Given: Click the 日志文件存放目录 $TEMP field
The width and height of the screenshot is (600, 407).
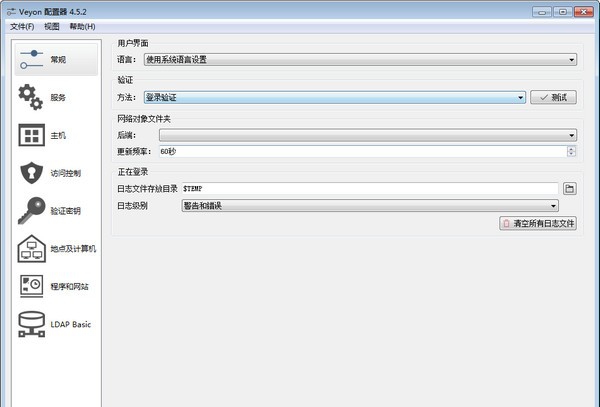Looking at the screenshot, I should (370, 189).
